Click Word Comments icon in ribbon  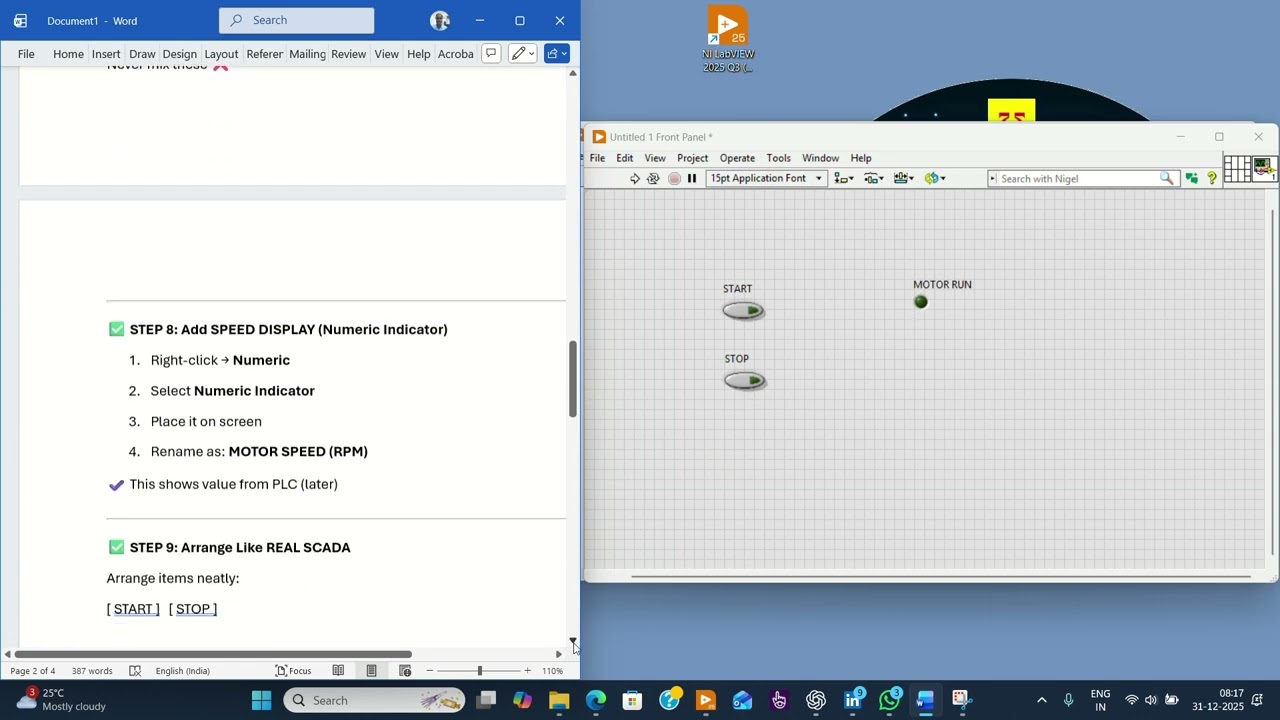[490, 54]
